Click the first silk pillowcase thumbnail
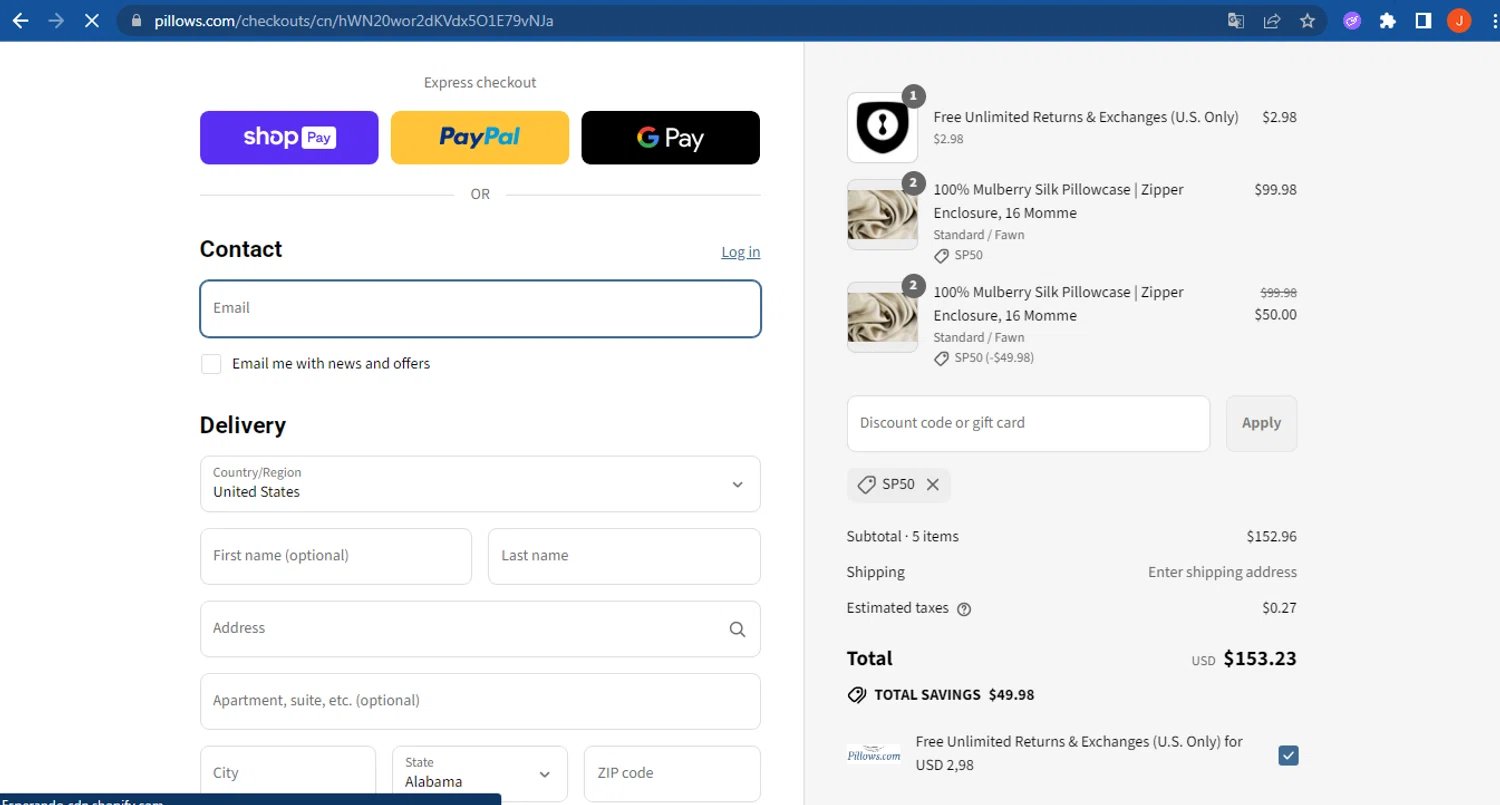 (882, 215)
